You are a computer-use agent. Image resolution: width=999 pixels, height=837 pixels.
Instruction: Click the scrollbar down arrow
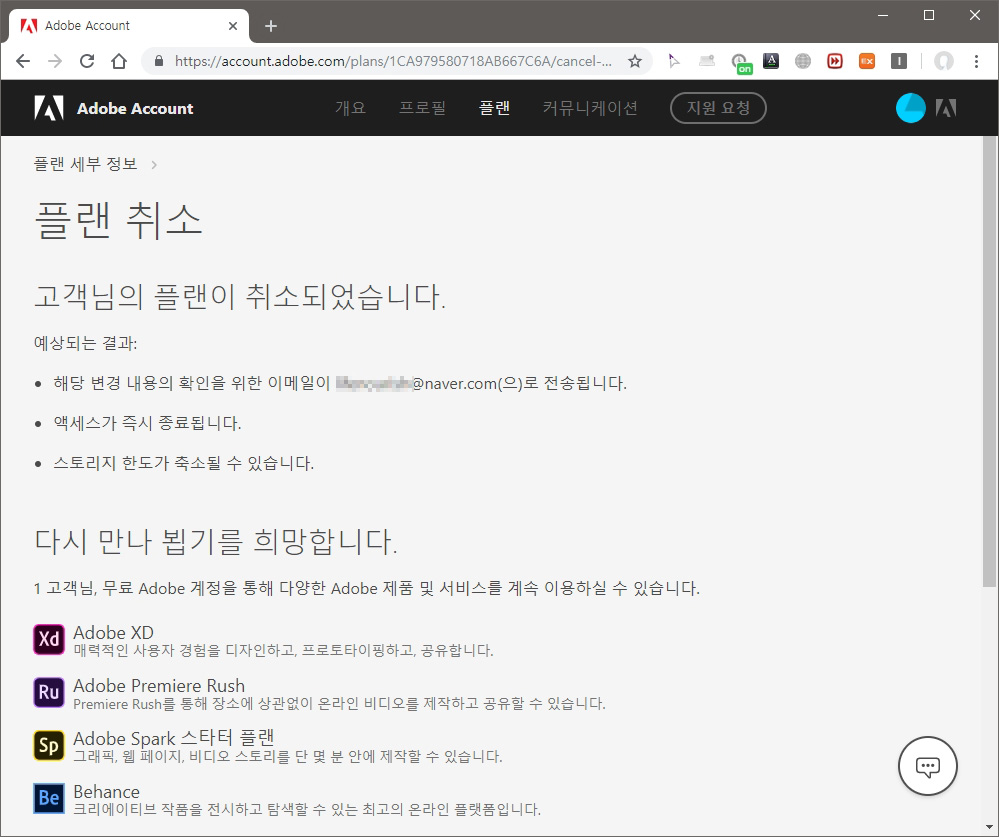[989, 829]
